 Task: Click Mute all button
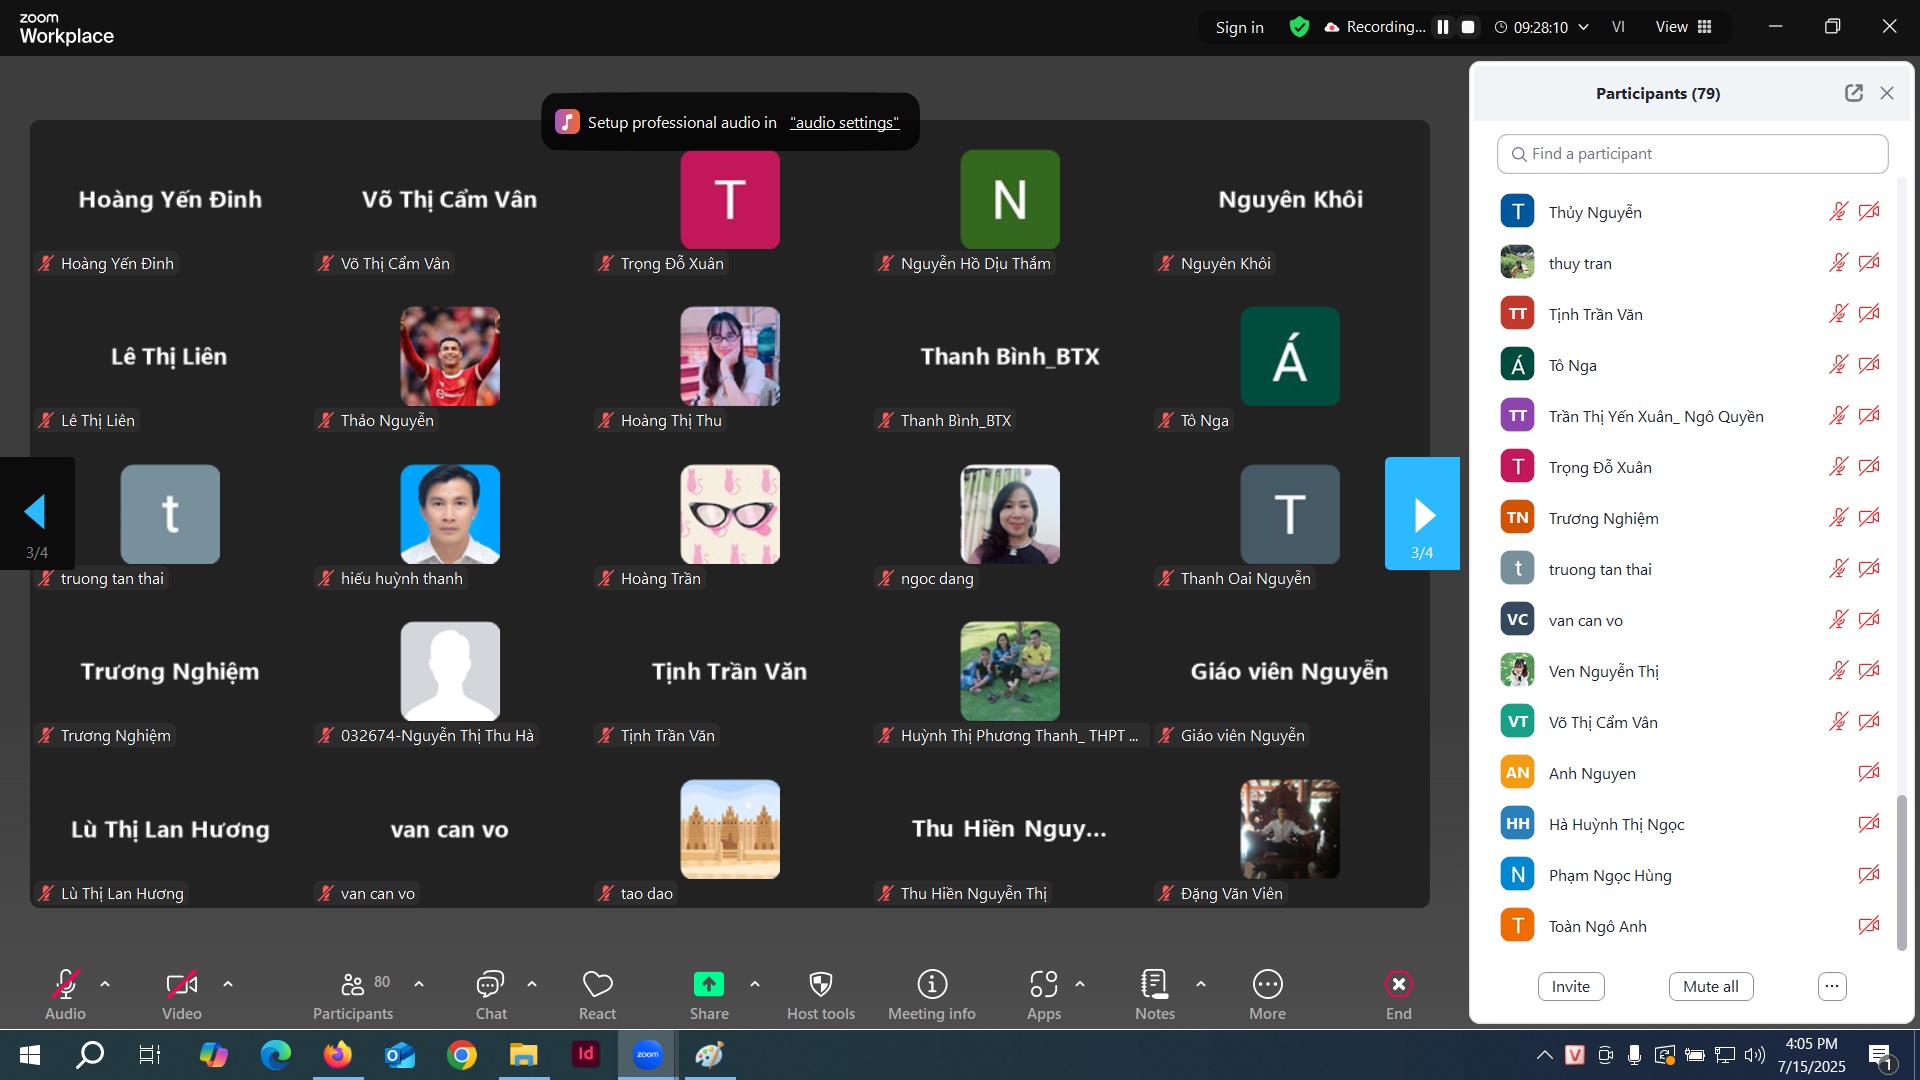point(1710,987)
